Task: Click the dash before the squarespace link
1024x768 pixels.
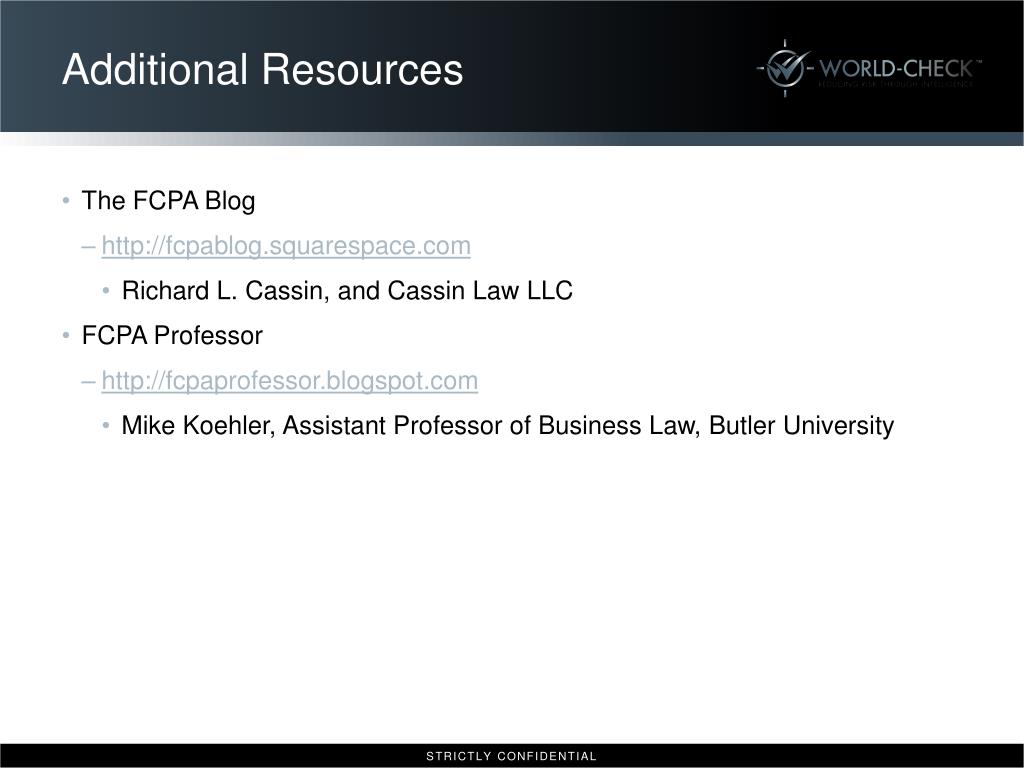Action: 89,247
